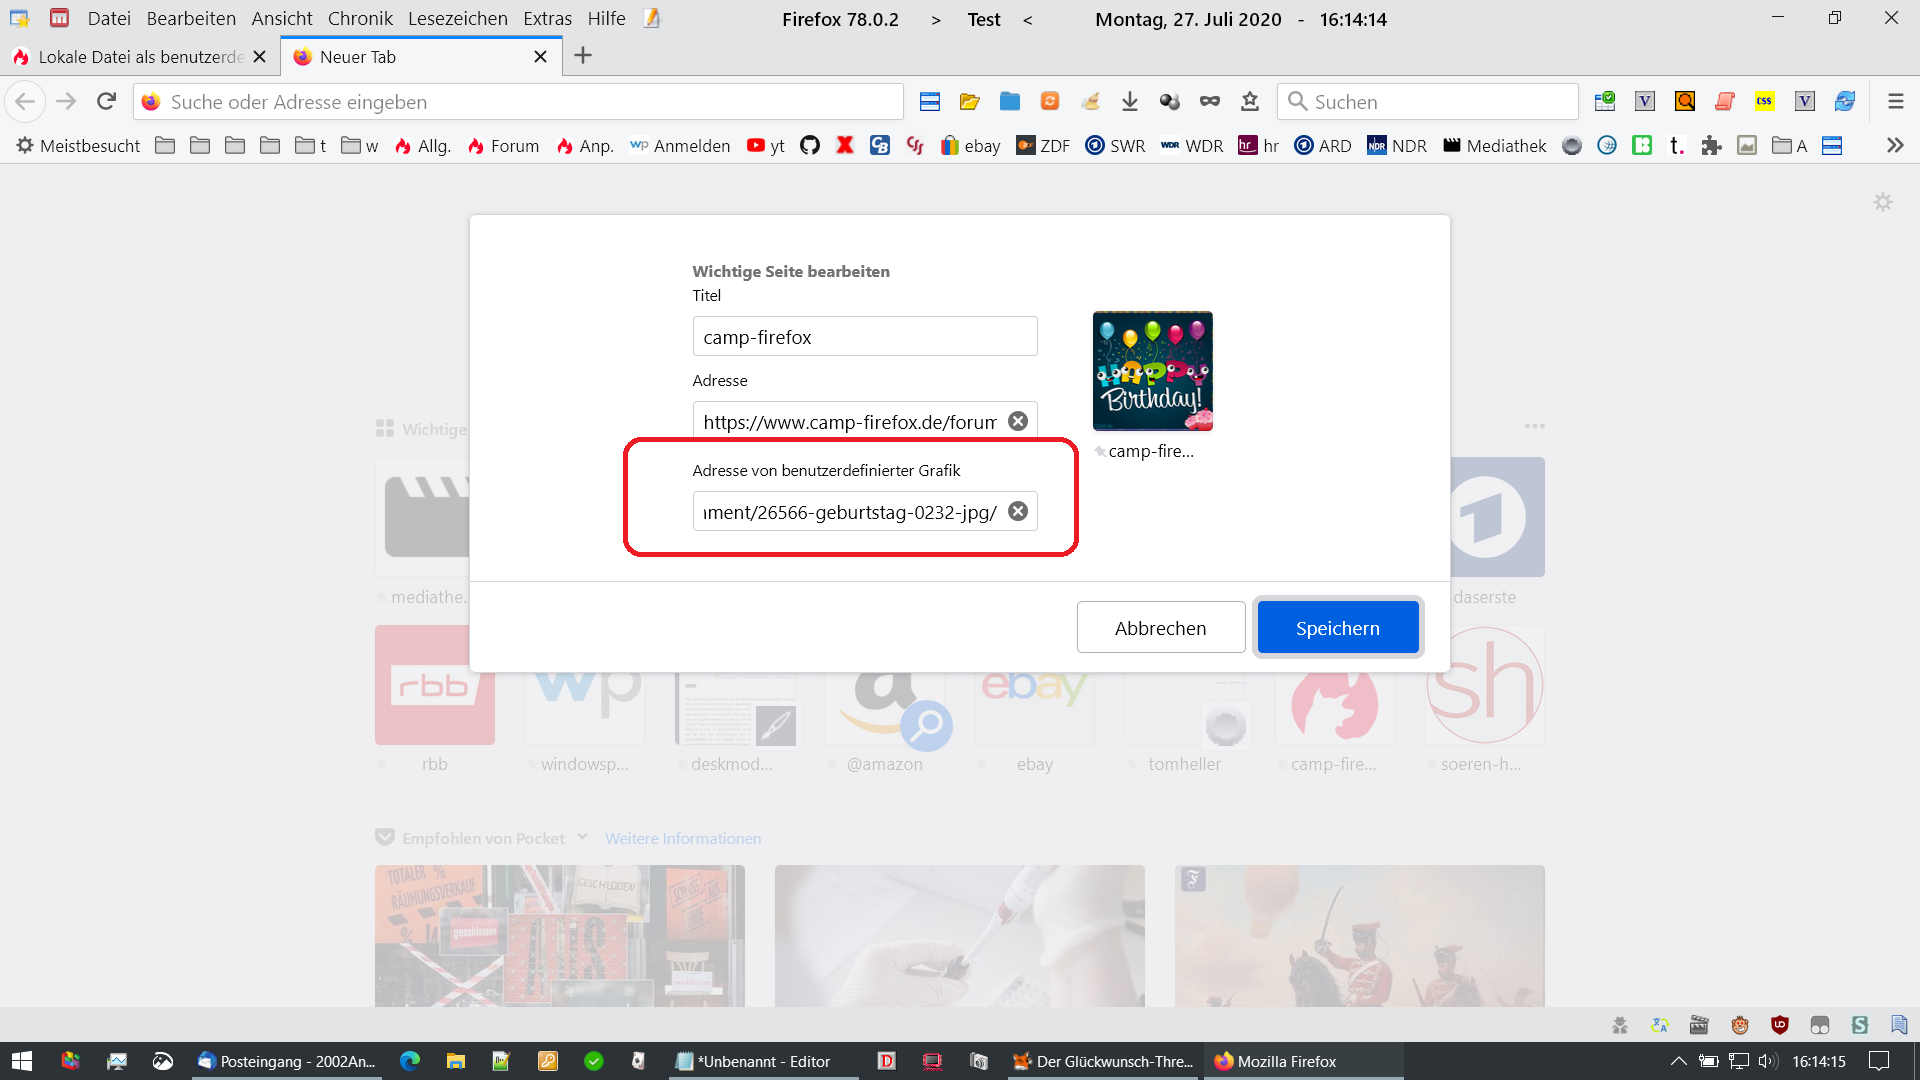
Task: Open the hamburger application menu
Action: (1895, 101)
